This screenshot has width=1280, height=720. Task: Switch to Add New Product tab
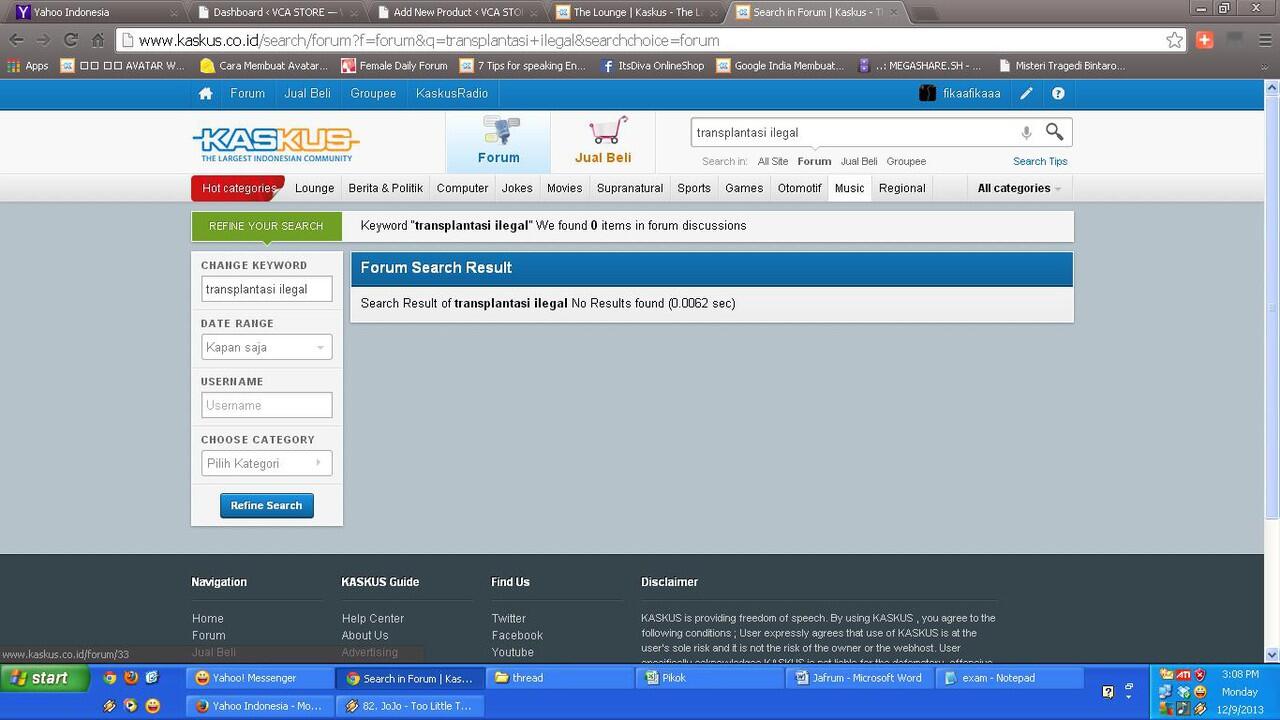455,13
